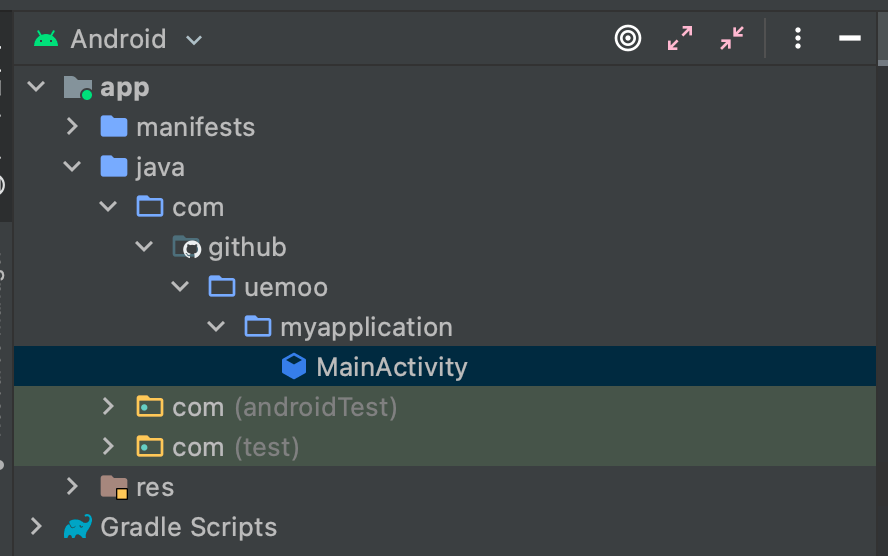This screenshot has height=556, width=888.
Task: Click the Collapse All arrows icon
Action: [x=732, y=39]
